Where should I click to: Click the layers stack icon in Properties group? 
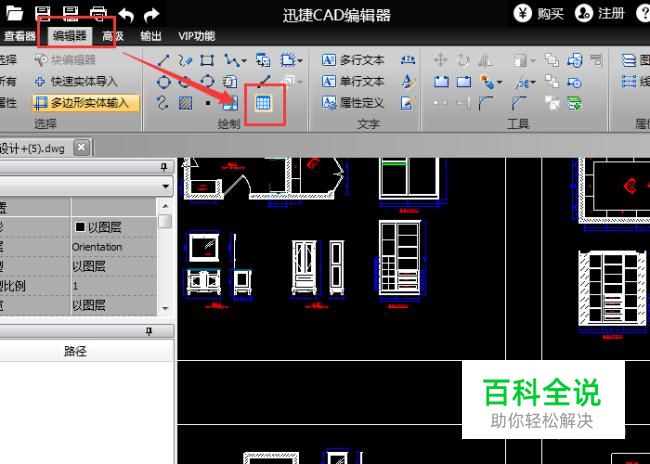point(628,61)
